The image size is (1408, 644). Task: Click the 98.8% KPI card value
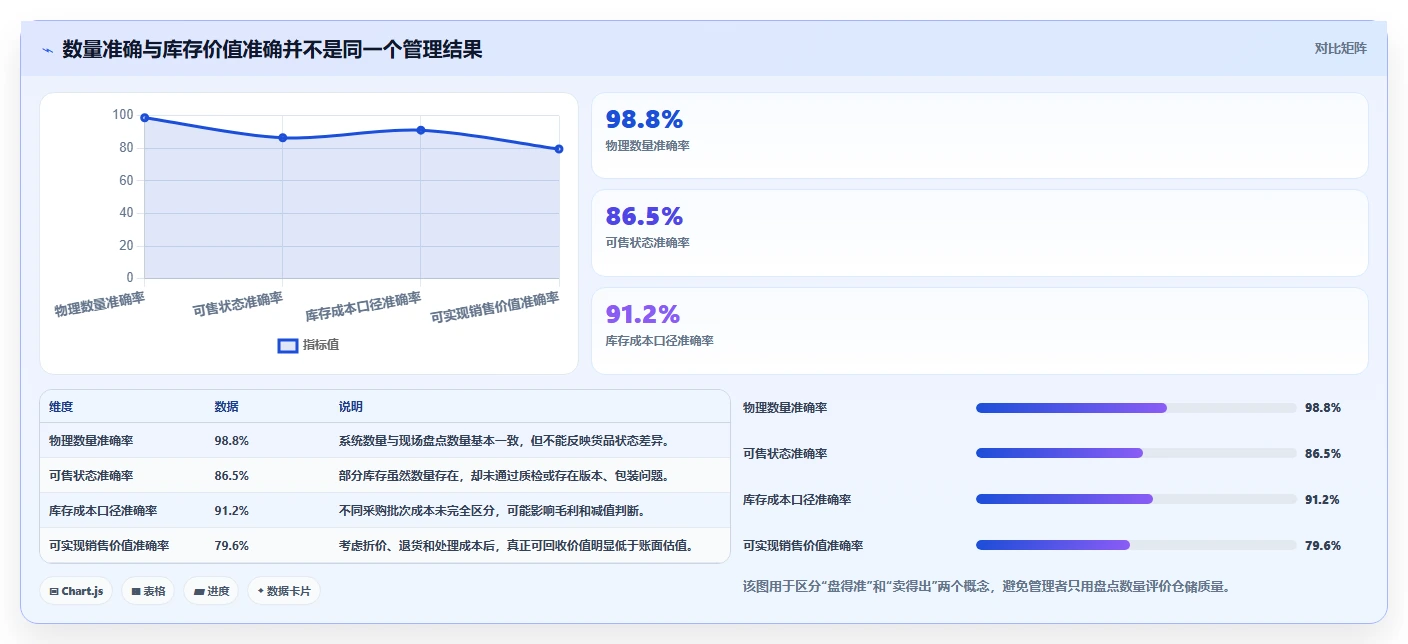pos(644,119)
